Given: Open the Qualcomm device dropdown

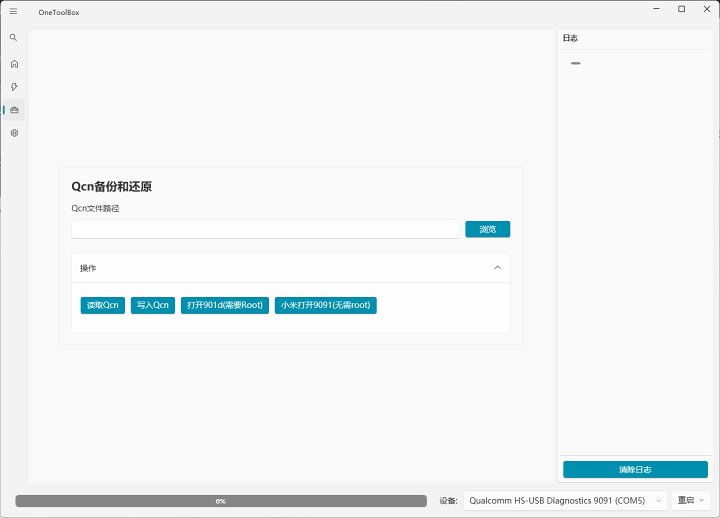Looking at the screenshot, I should click(x=565, y=500).
